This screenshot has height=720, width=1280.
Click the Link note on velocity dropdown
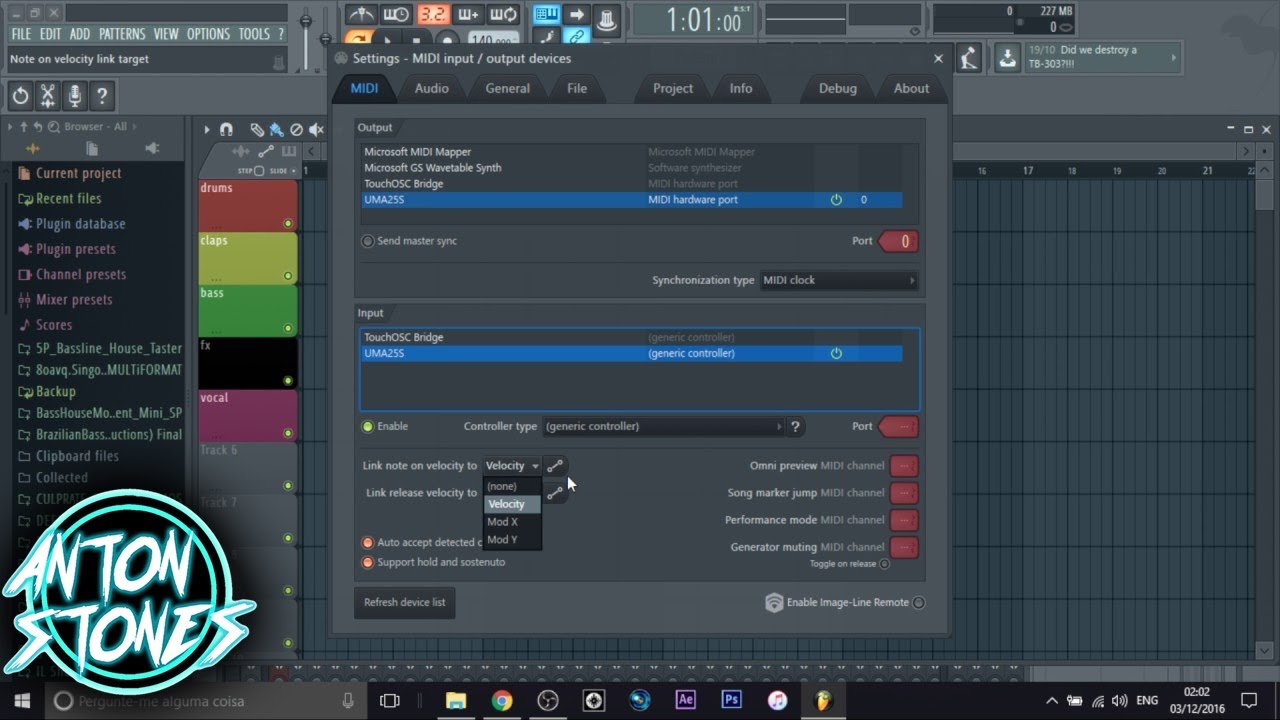512,465
